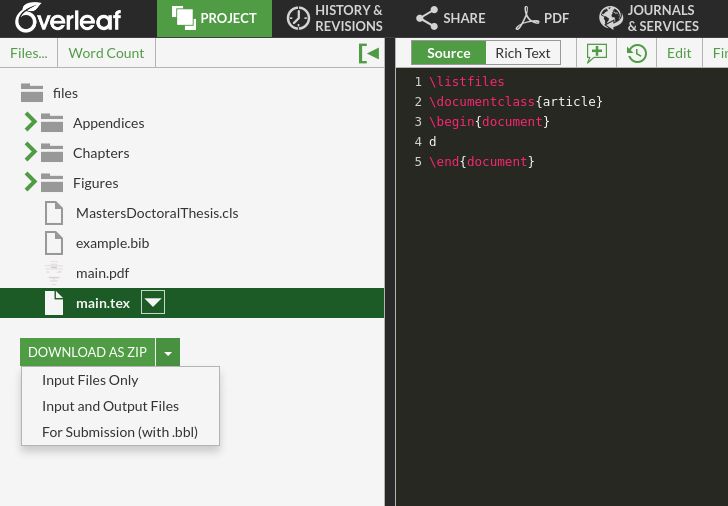Open the Edit menu
Viewport: 728px width, 506px height.
coord(679,53)
